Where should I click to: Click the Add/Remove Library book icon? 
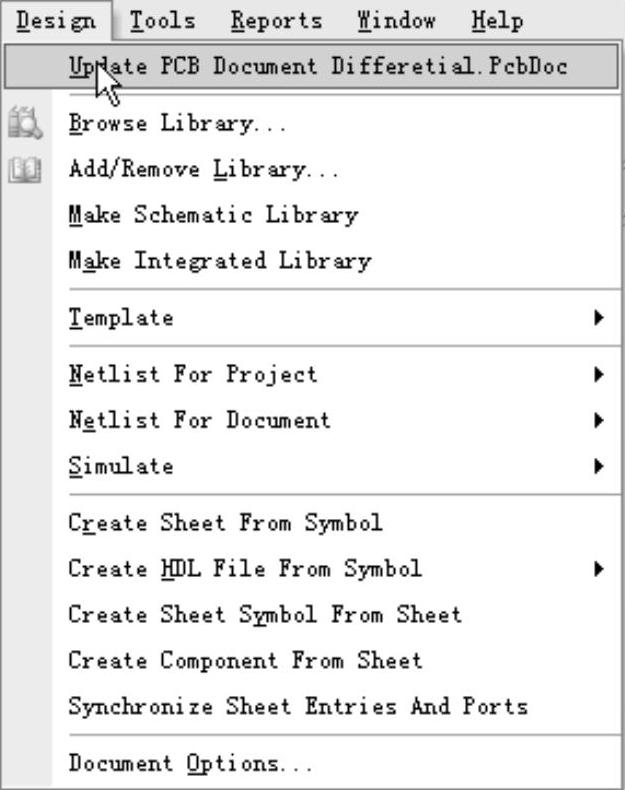click(24, 170)
